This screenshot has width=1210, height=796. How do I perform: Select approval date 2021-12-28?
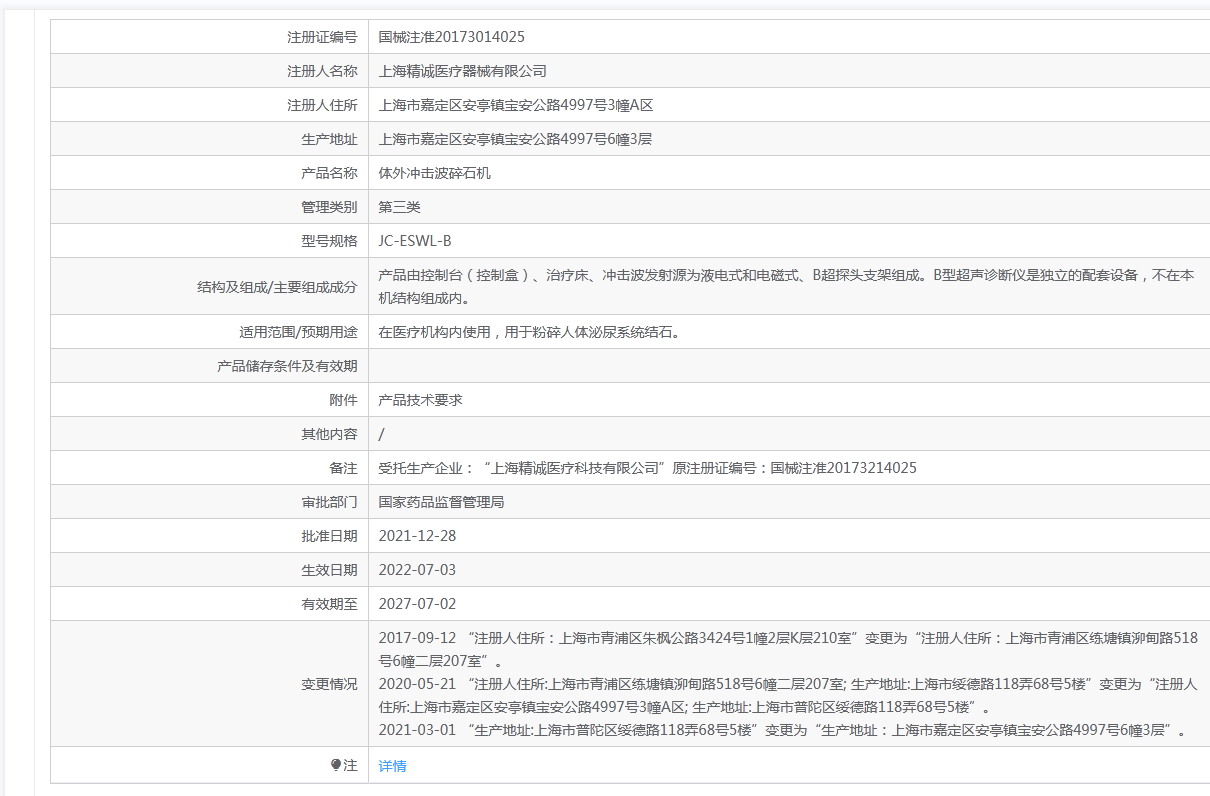click(417, 536)
